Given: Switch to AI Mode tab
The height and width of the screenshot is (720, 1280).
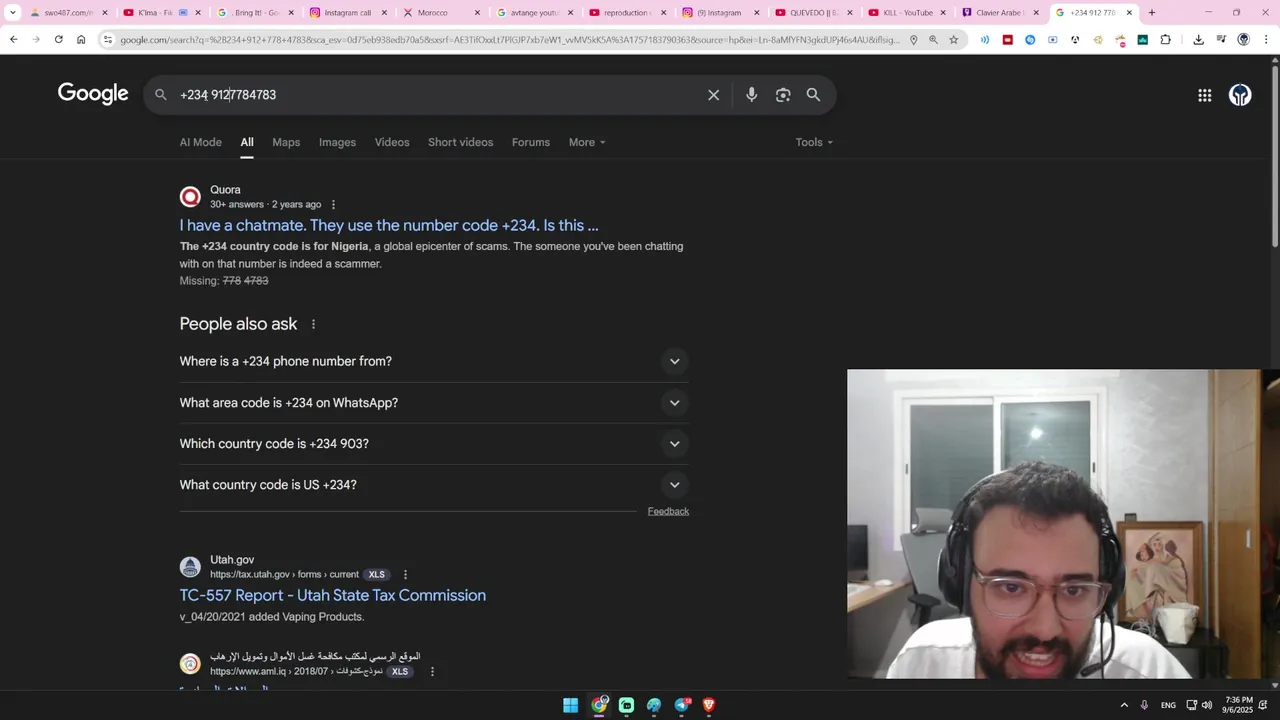Looking at the screenshot, I should 201,142.
